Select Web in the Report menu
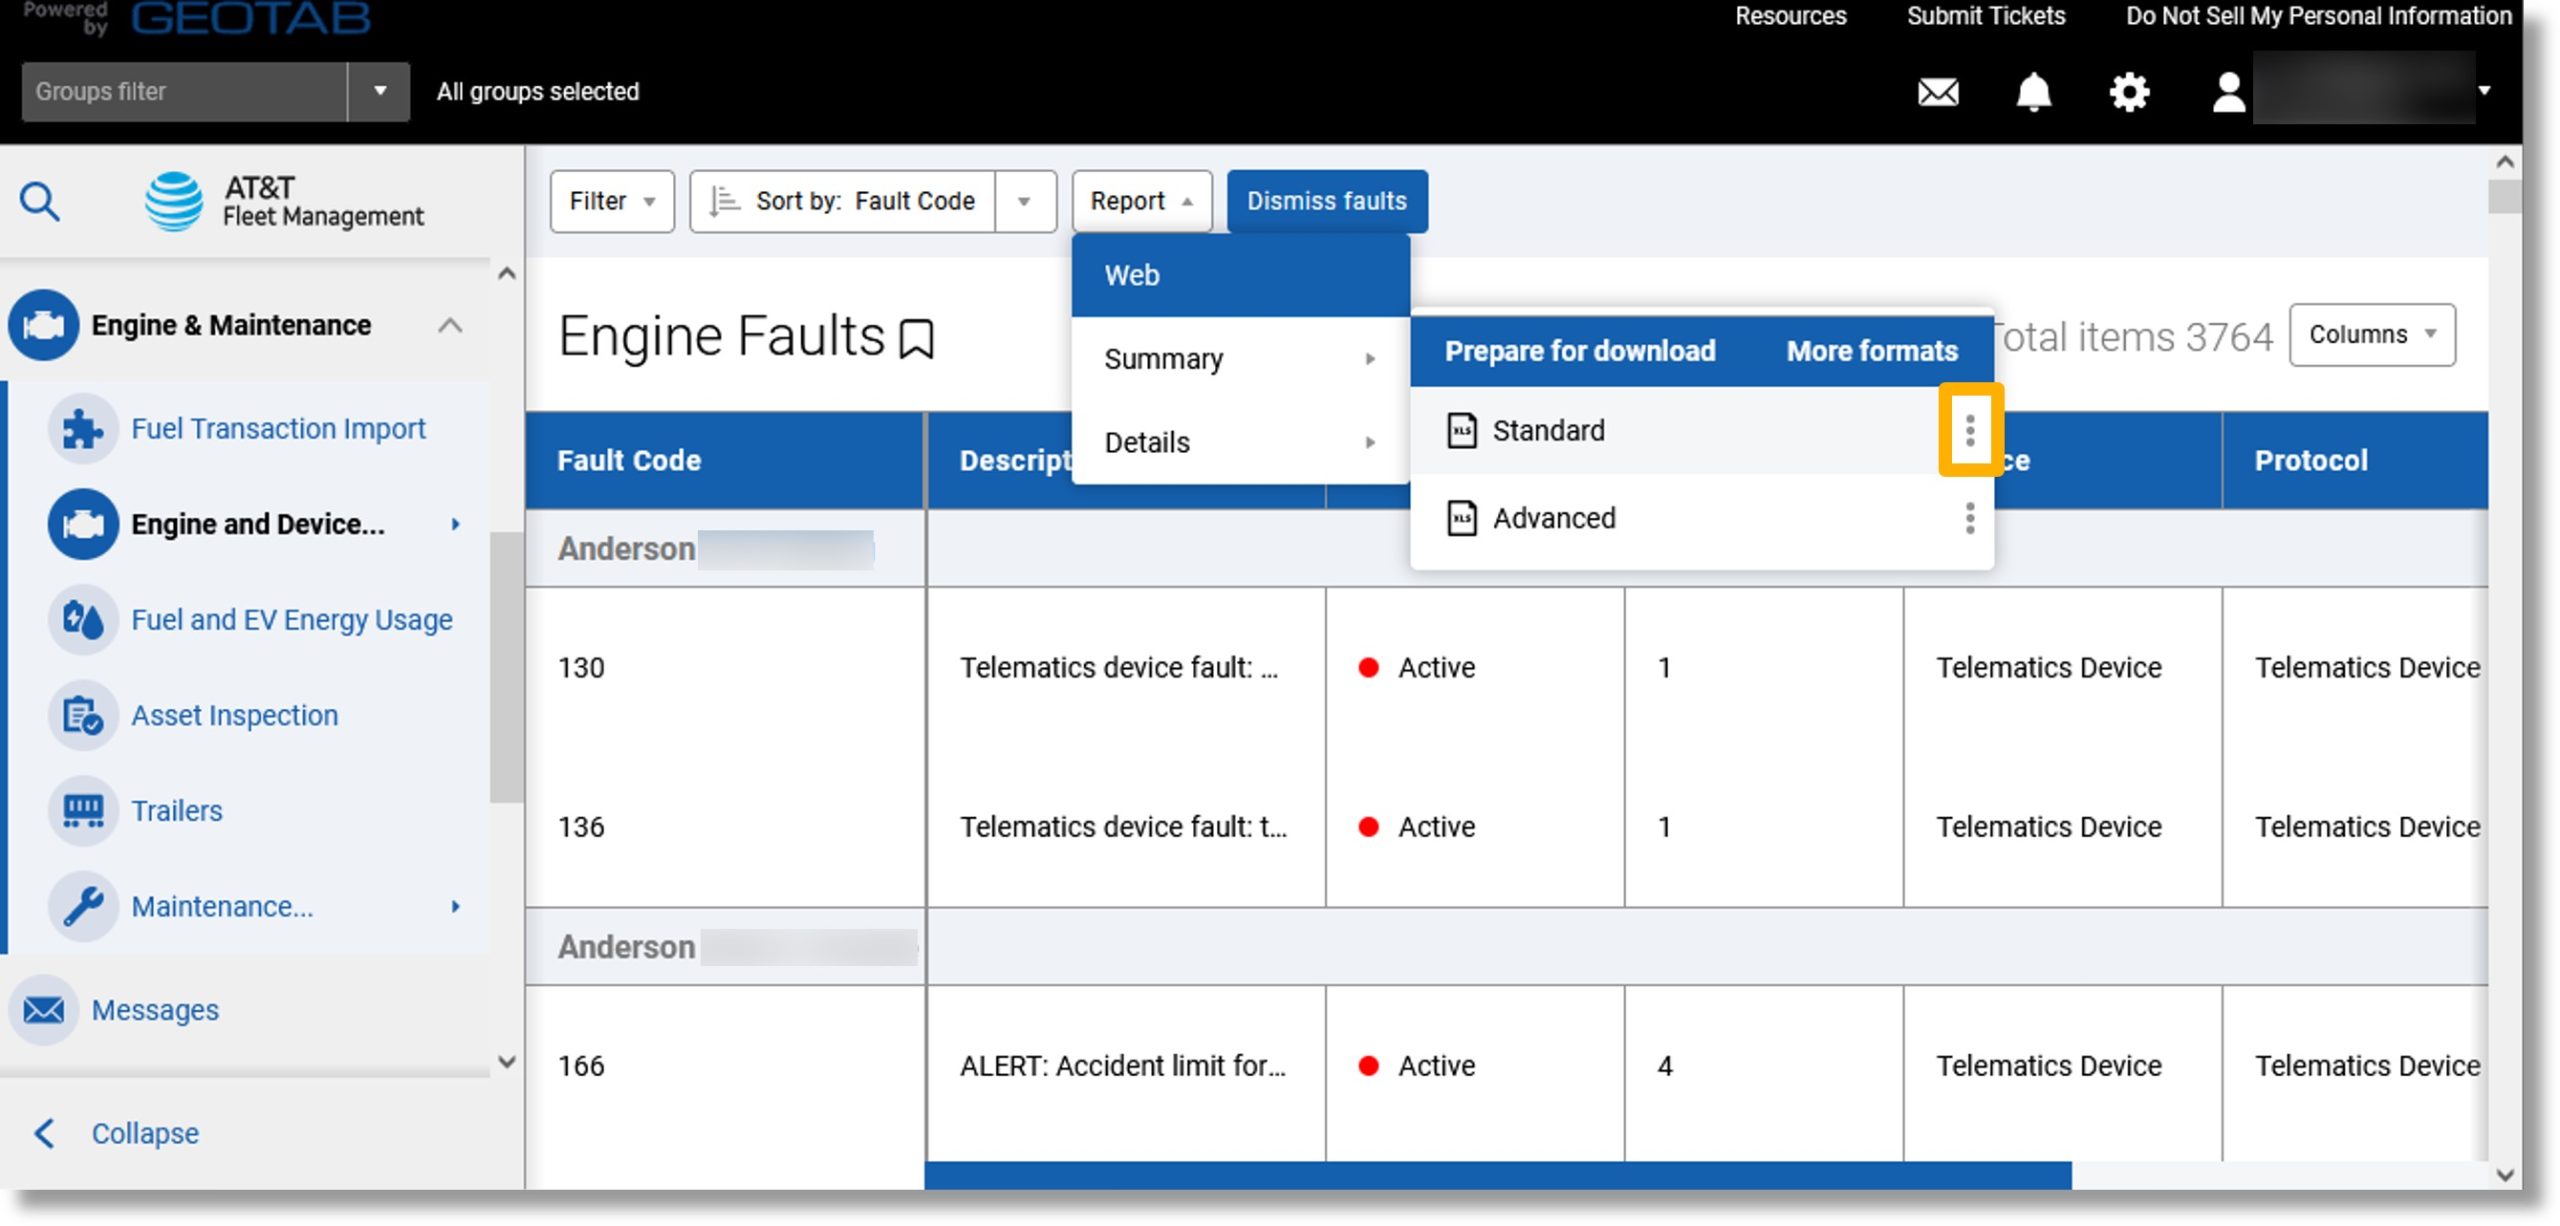2560x1226 pixels. [x=1240, y=275]
